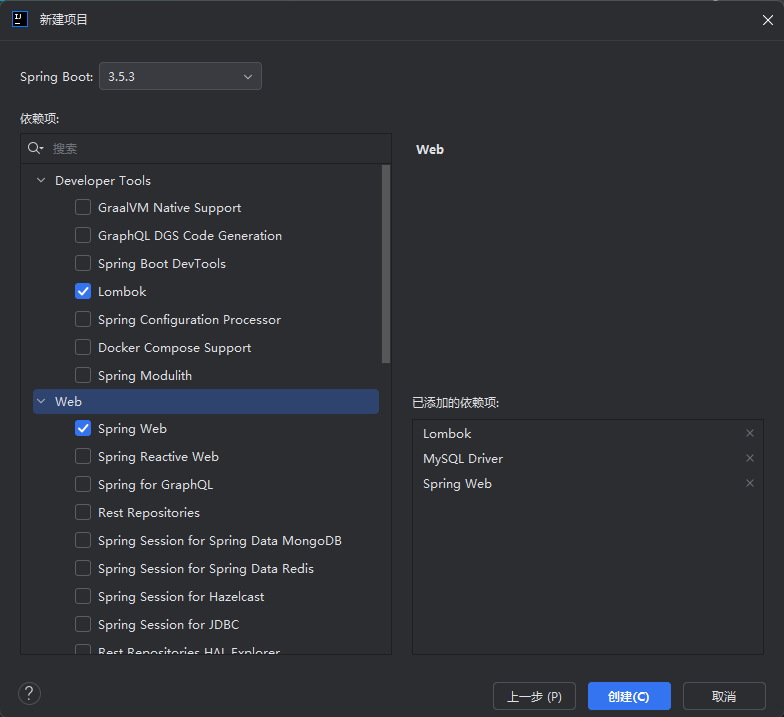Collapse the Developer Tools category

tap(41, 181)
